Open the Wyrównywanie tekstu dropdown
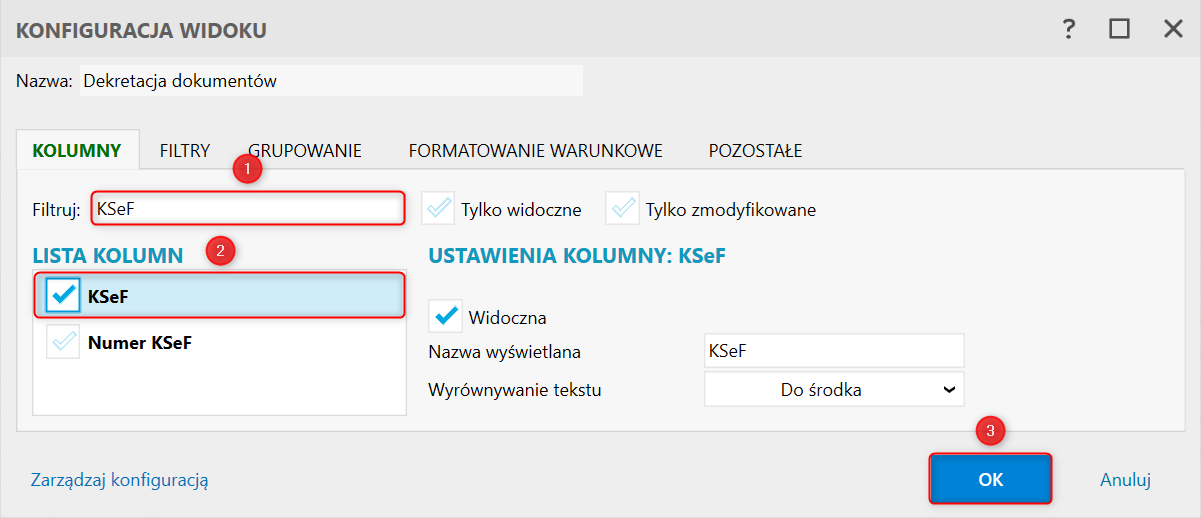This screenshot has height=518, width=1201. 834,390
